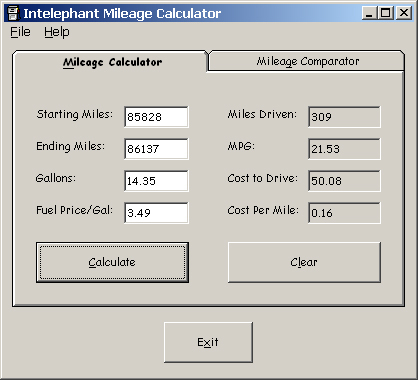This screenshot has width=418, height=380.
Task: Click the Fuel Price/Gal input field
Action: [156, 213]
